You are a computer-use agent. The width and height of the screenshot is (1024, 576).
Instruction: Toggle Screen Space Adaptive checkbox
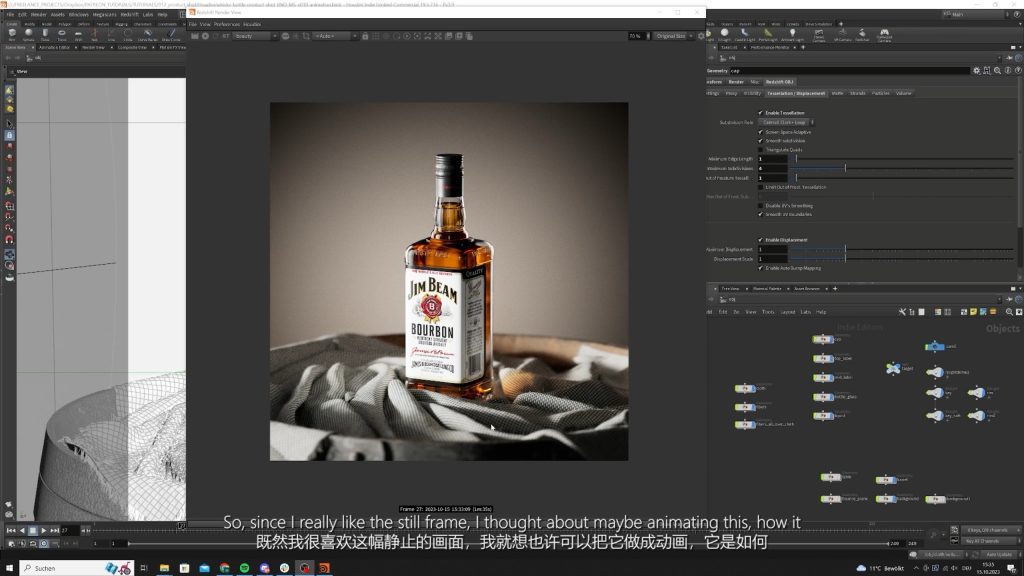click(x=760, y=132)
